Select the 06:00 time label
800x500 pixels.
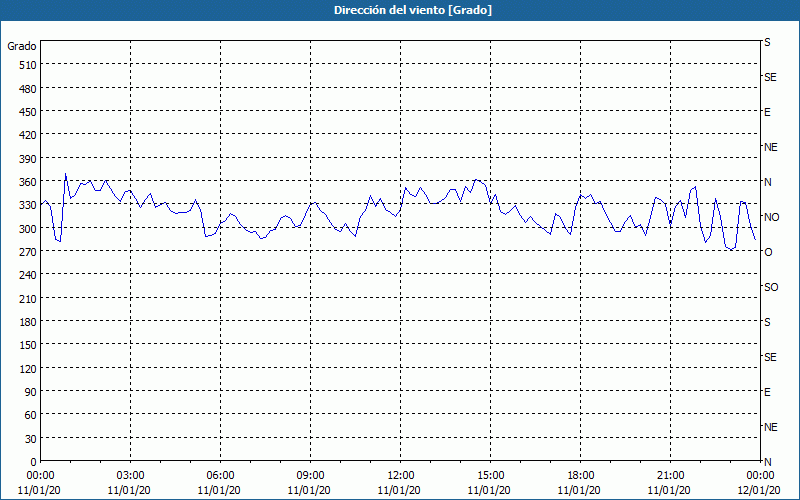click(x=220, y=476)
